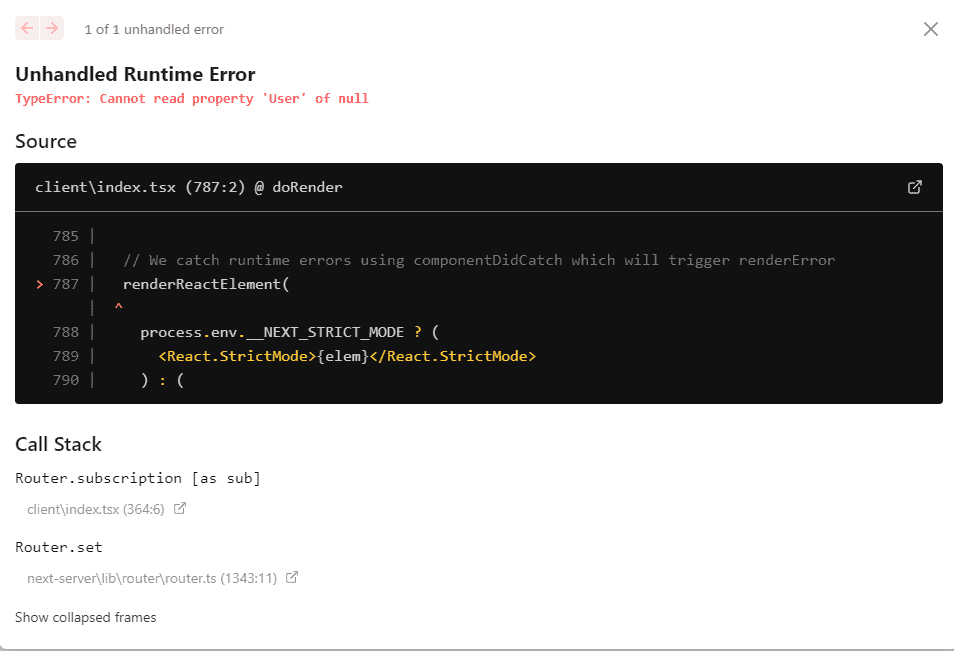Select the Router.subscription [as sub] frame
Viewport: 954px width, 651px height.
pos(138,478)
